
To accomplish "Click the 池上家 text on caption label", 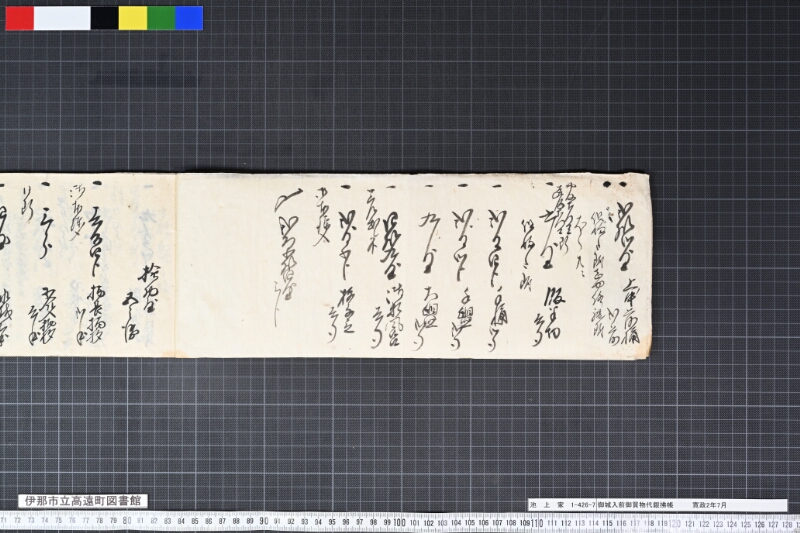I will [x=547, y=505].
